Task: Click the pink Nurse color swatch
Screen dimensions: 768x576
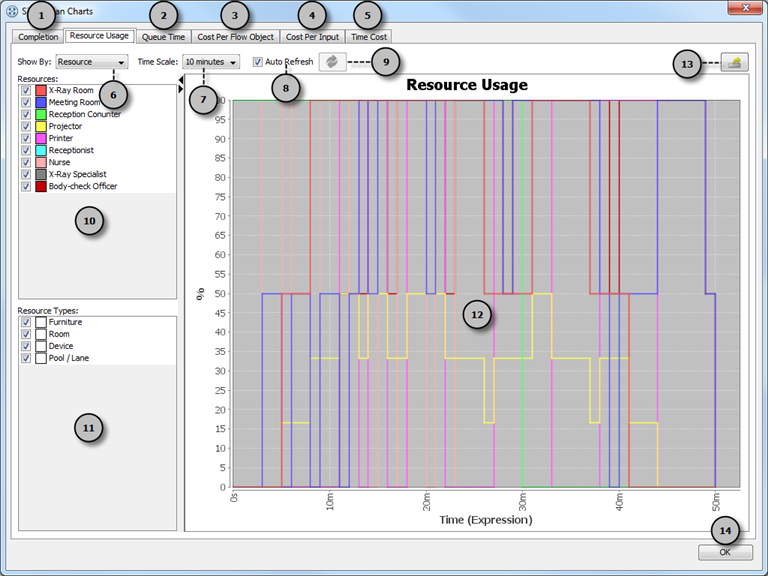Action: pos(41,162)
